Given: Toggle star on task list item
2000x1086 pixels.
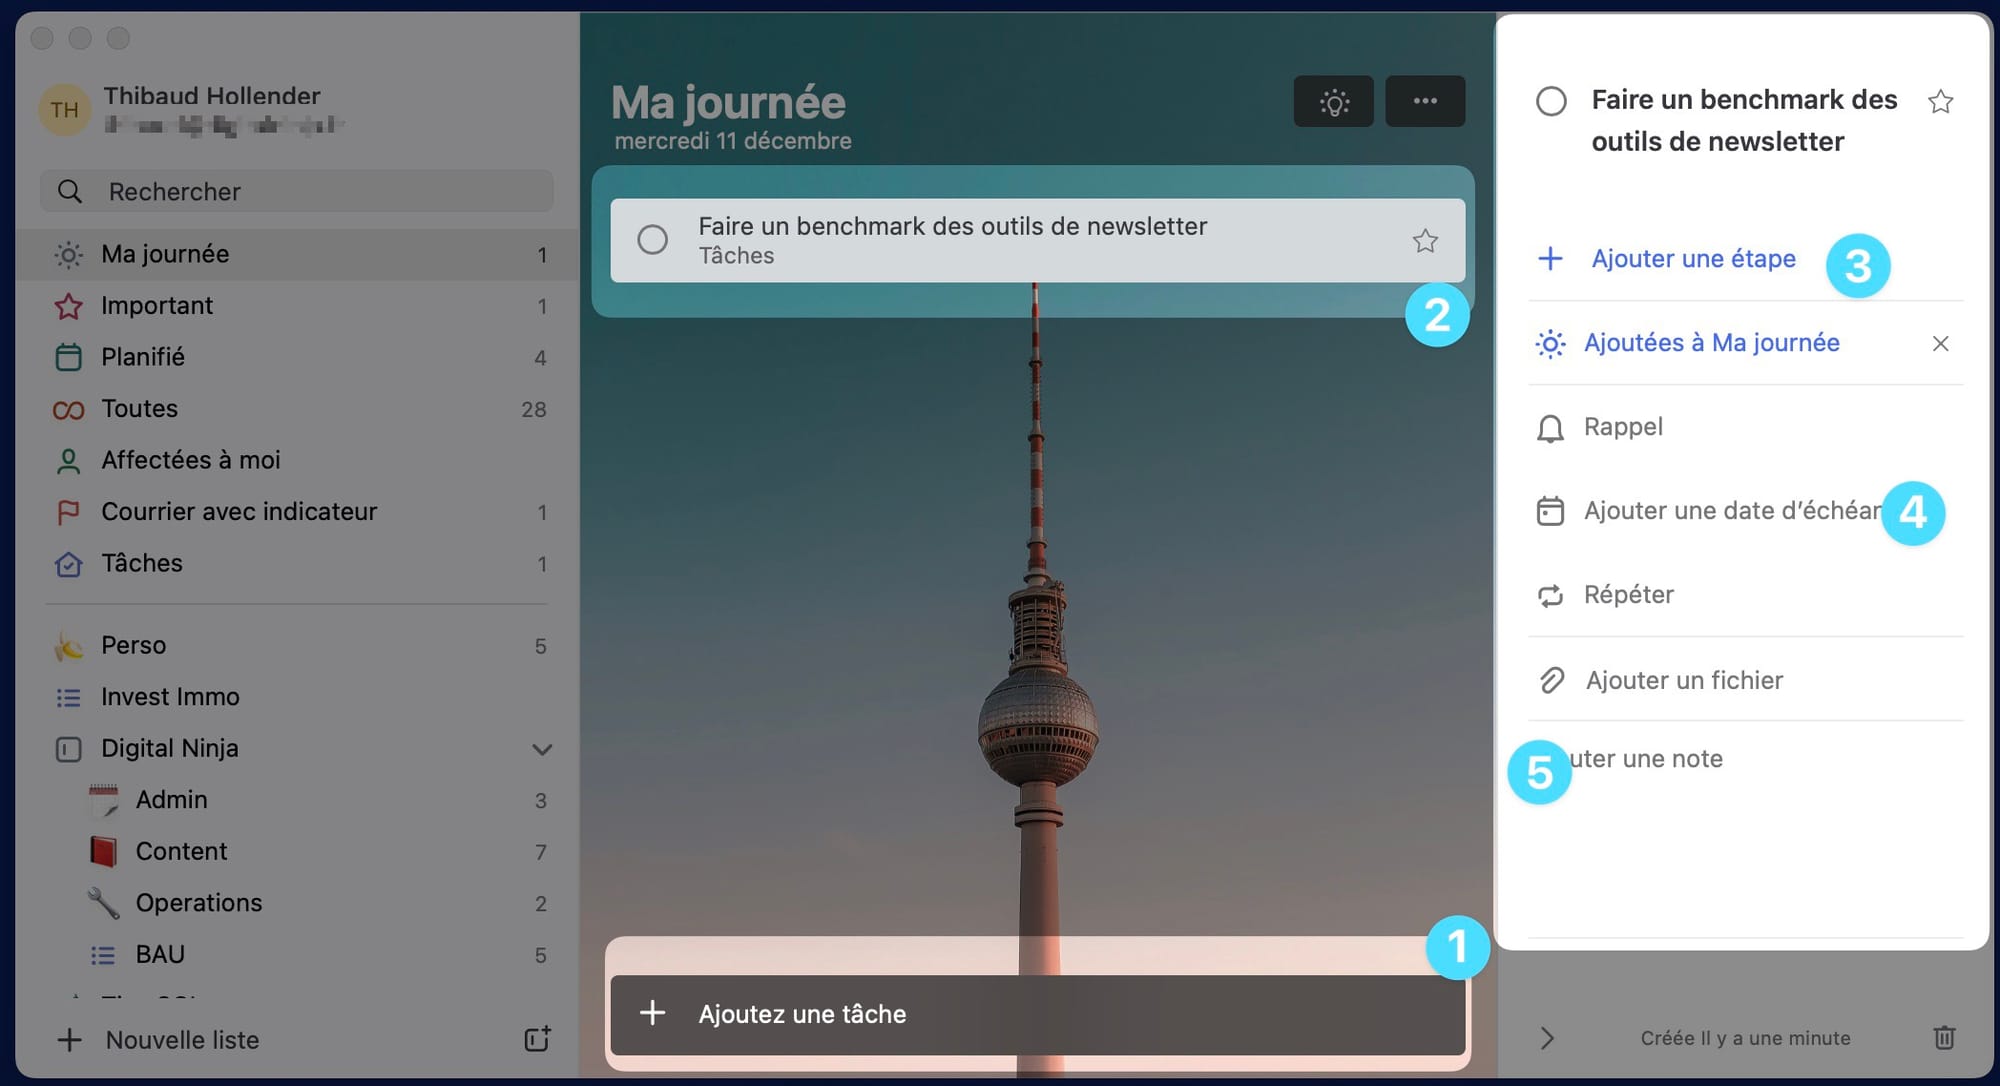Looking at the screenshot, I should click(x=1425, y=240).
